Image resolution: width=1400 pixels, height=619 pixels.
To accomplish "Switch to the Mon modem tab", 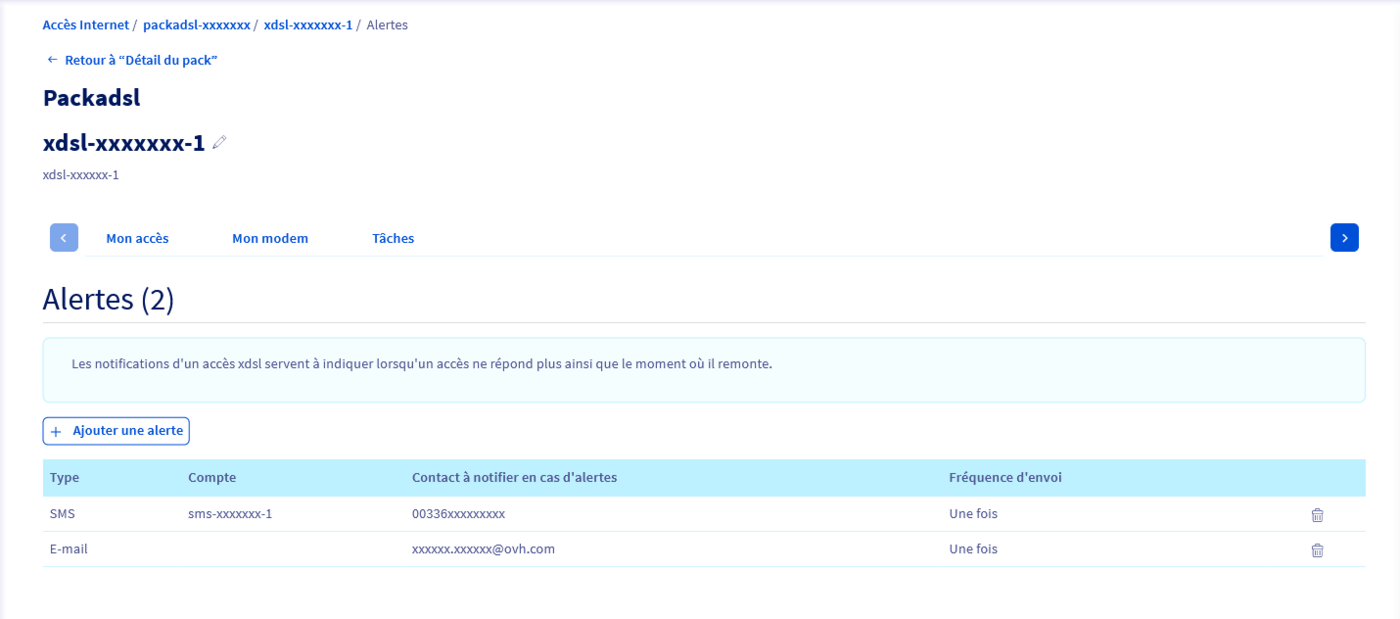I will click(x=270, y=238).
